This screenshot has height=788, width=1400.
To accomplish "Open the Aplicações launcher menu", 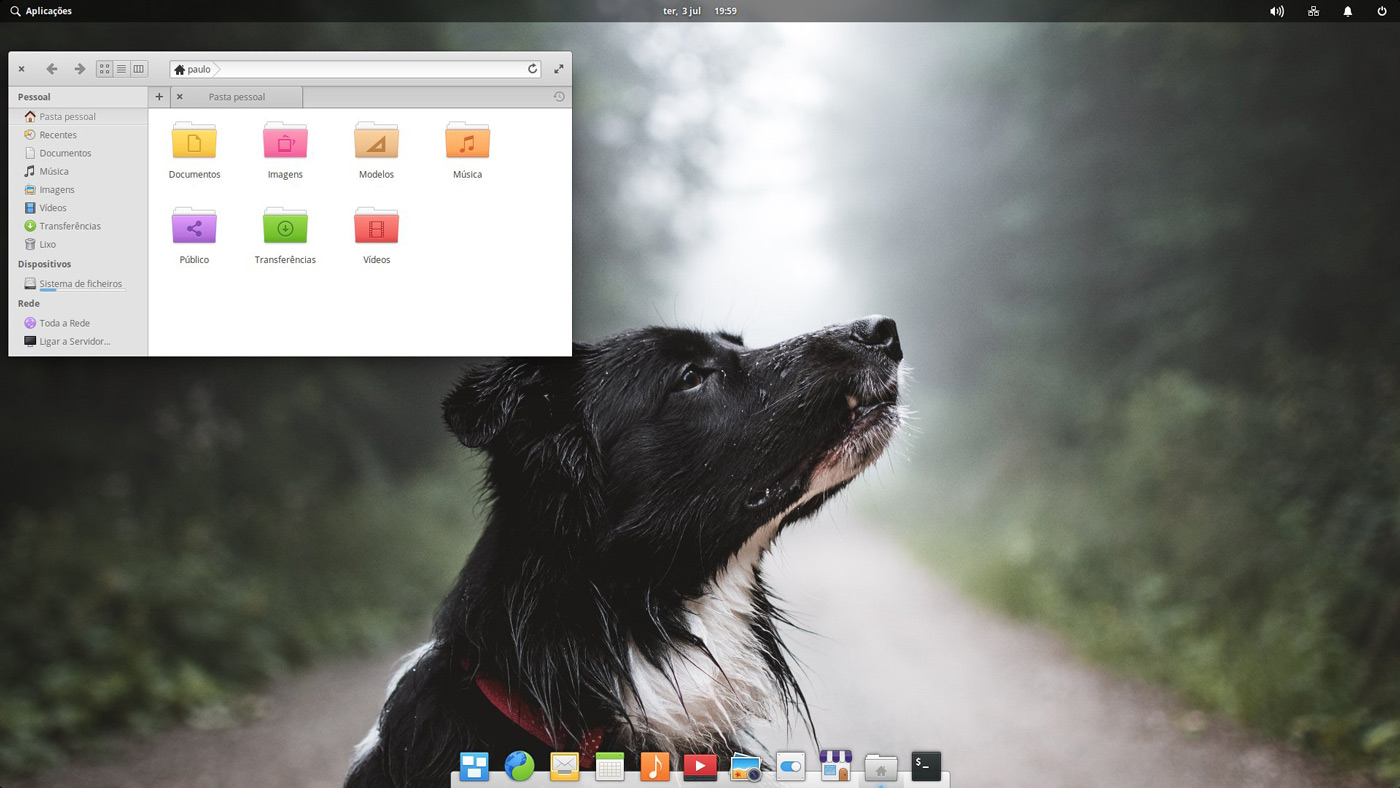I will pyautogui.click(x=41, y=11).
